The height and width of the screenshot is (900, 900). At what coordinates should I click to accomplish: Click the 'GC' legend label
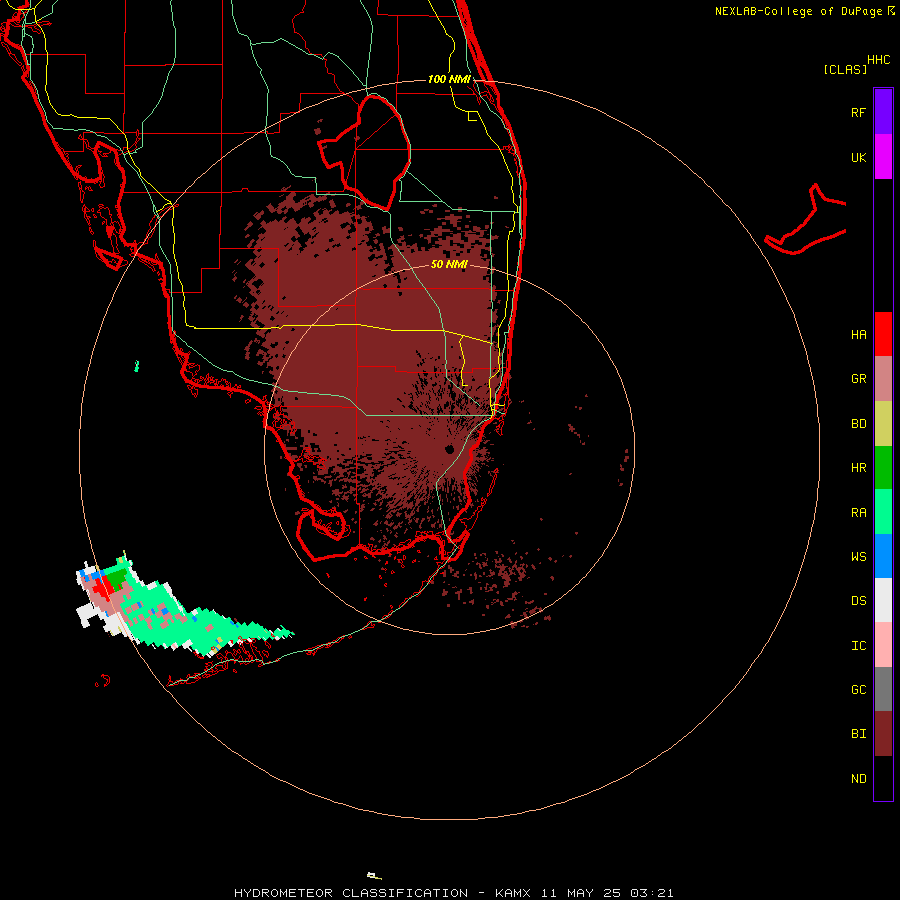tap(858, 690)
